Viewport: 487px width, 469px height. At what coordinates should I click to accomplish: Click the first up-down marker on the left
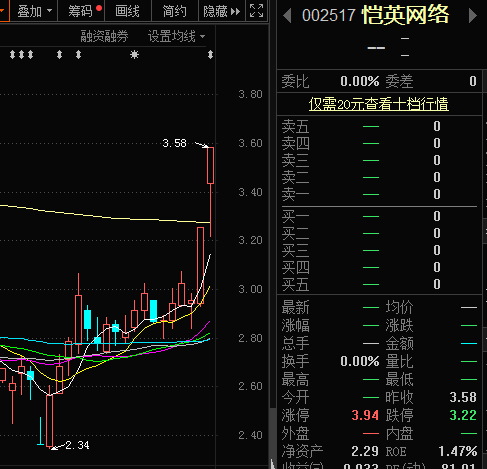click(12, 54)
